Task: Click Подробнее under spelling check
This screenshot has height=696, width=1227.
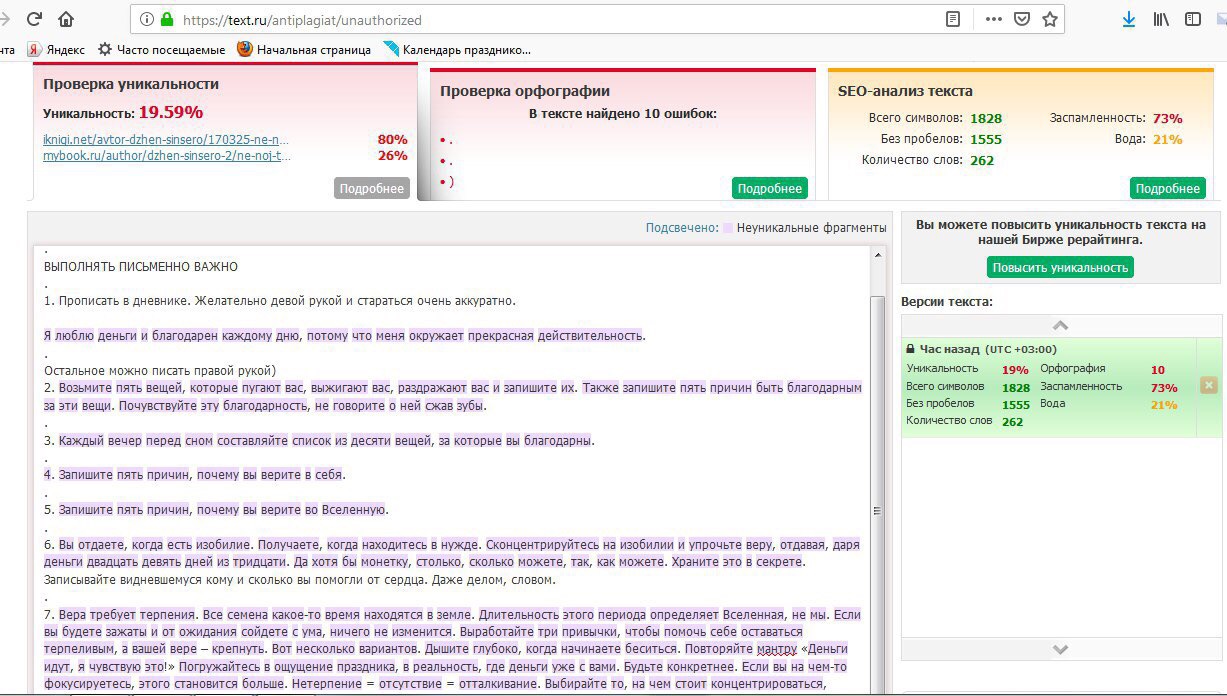Action: tap(769, 188)
